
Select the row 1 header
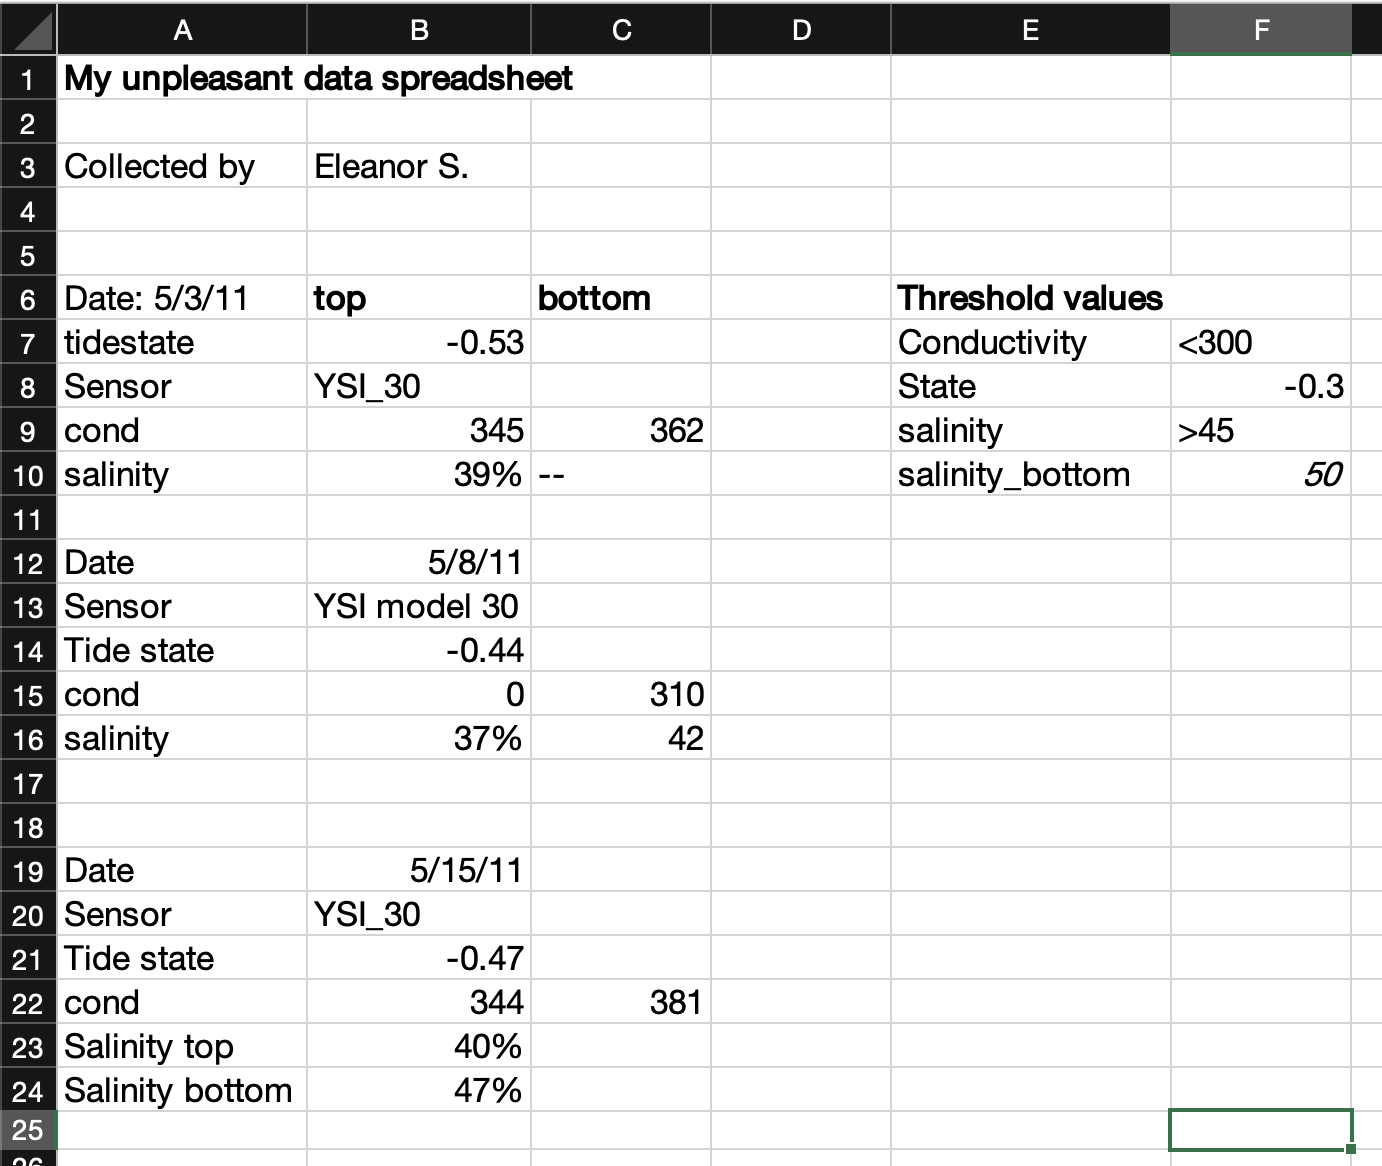27,78
